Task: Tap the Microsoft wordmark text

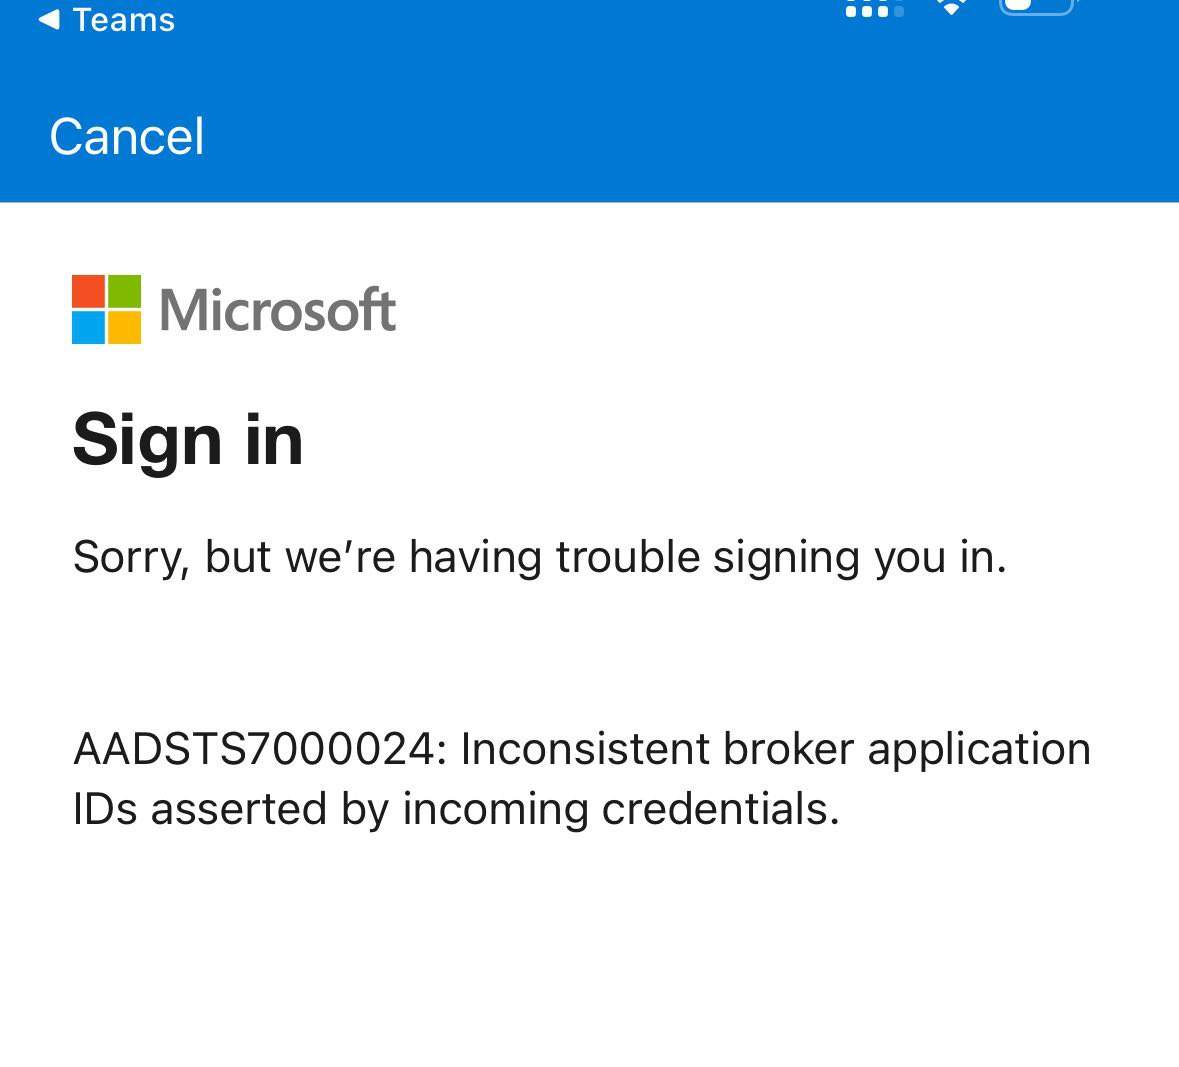Action: point(276,310)
